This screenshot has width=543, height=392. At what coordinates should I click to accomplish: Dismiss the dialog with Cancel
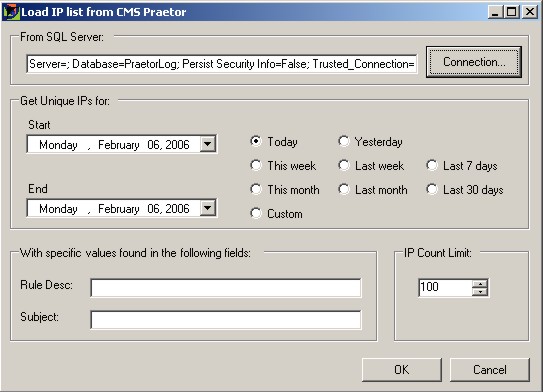490,370
